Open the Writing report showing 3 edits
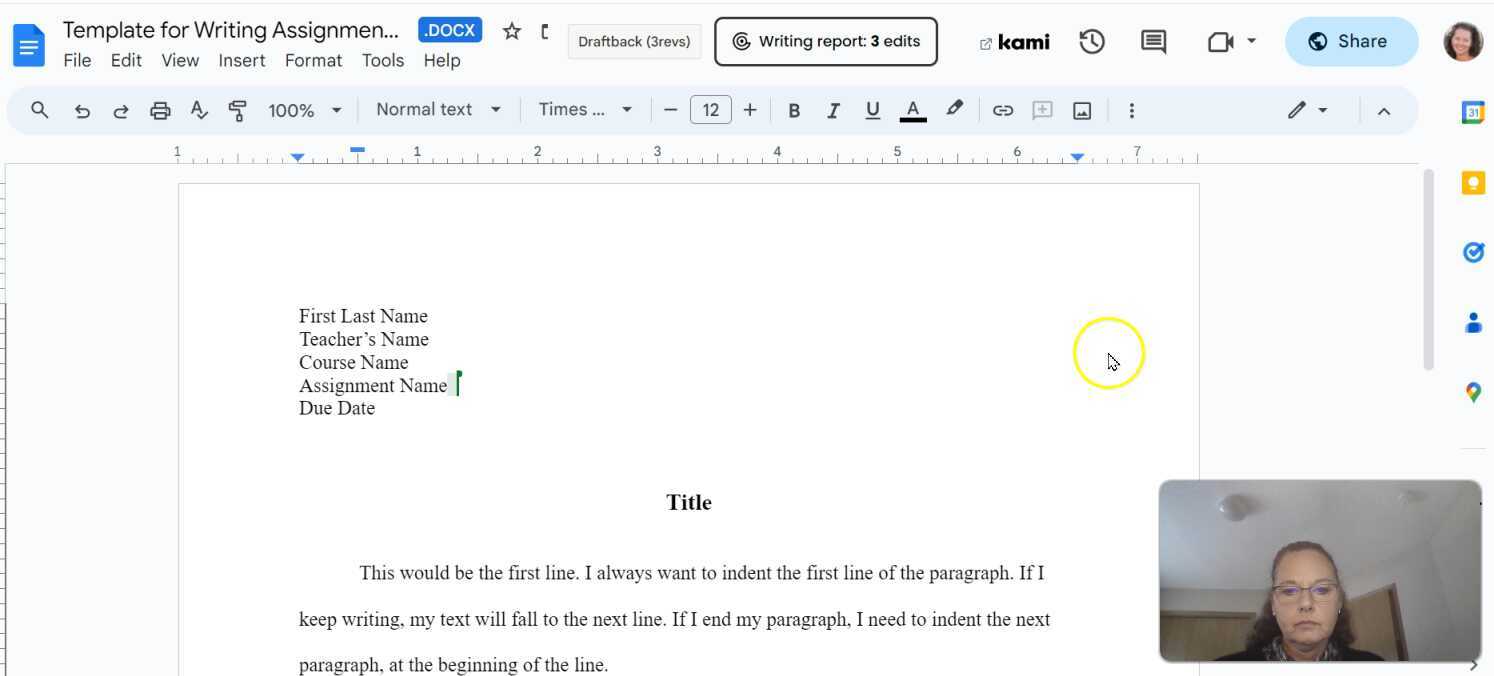The height and width of the screenshot is (676, 1494). (825, 41)
